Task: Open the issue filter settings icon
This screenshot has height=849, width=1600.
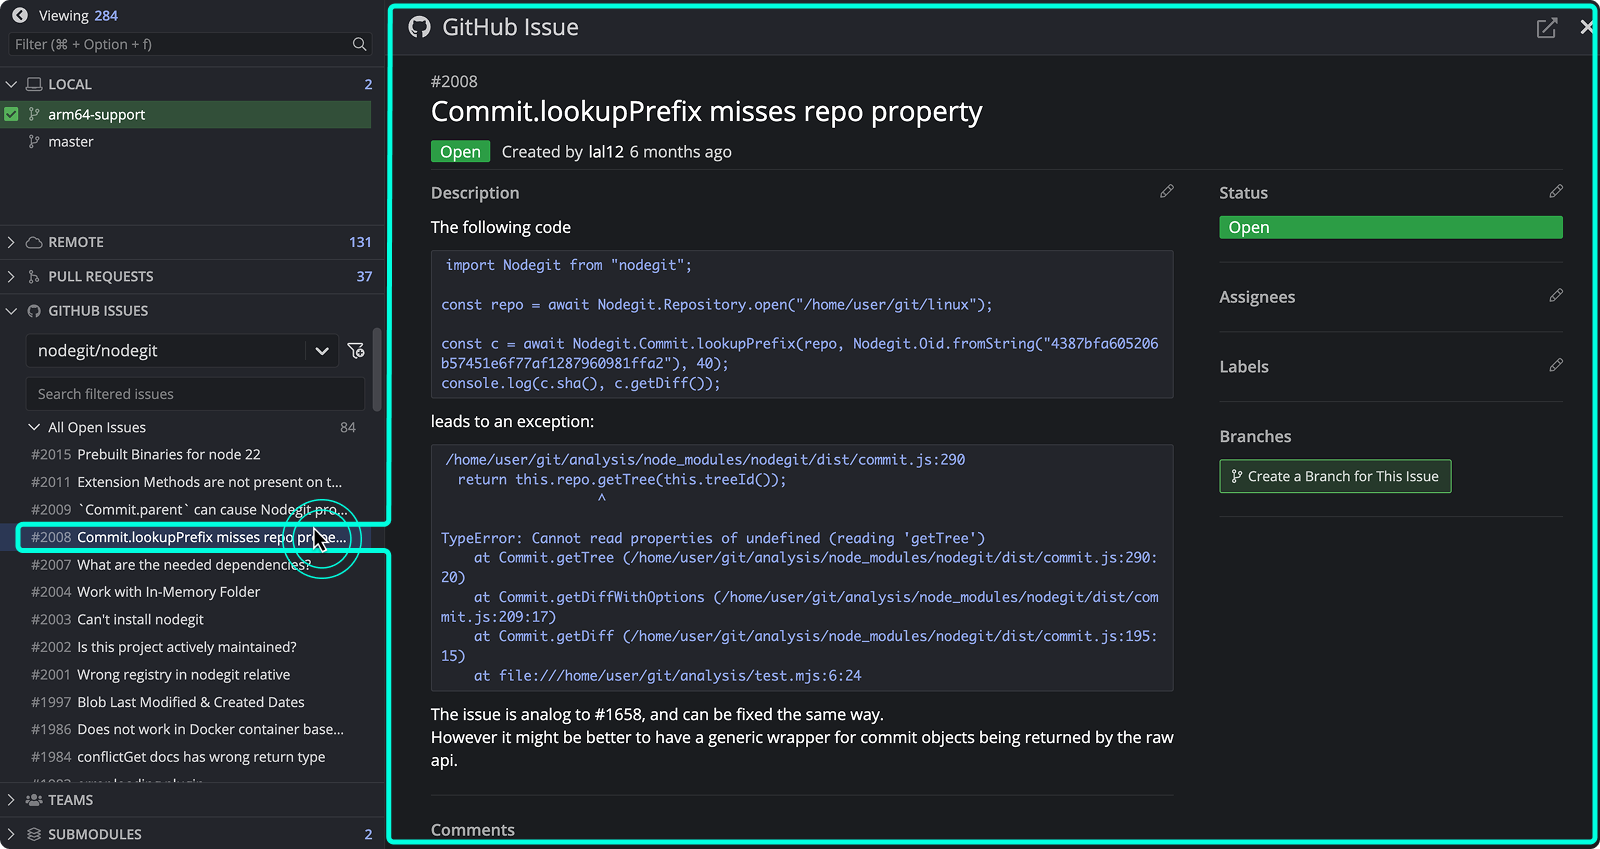Action: (356, 351)
